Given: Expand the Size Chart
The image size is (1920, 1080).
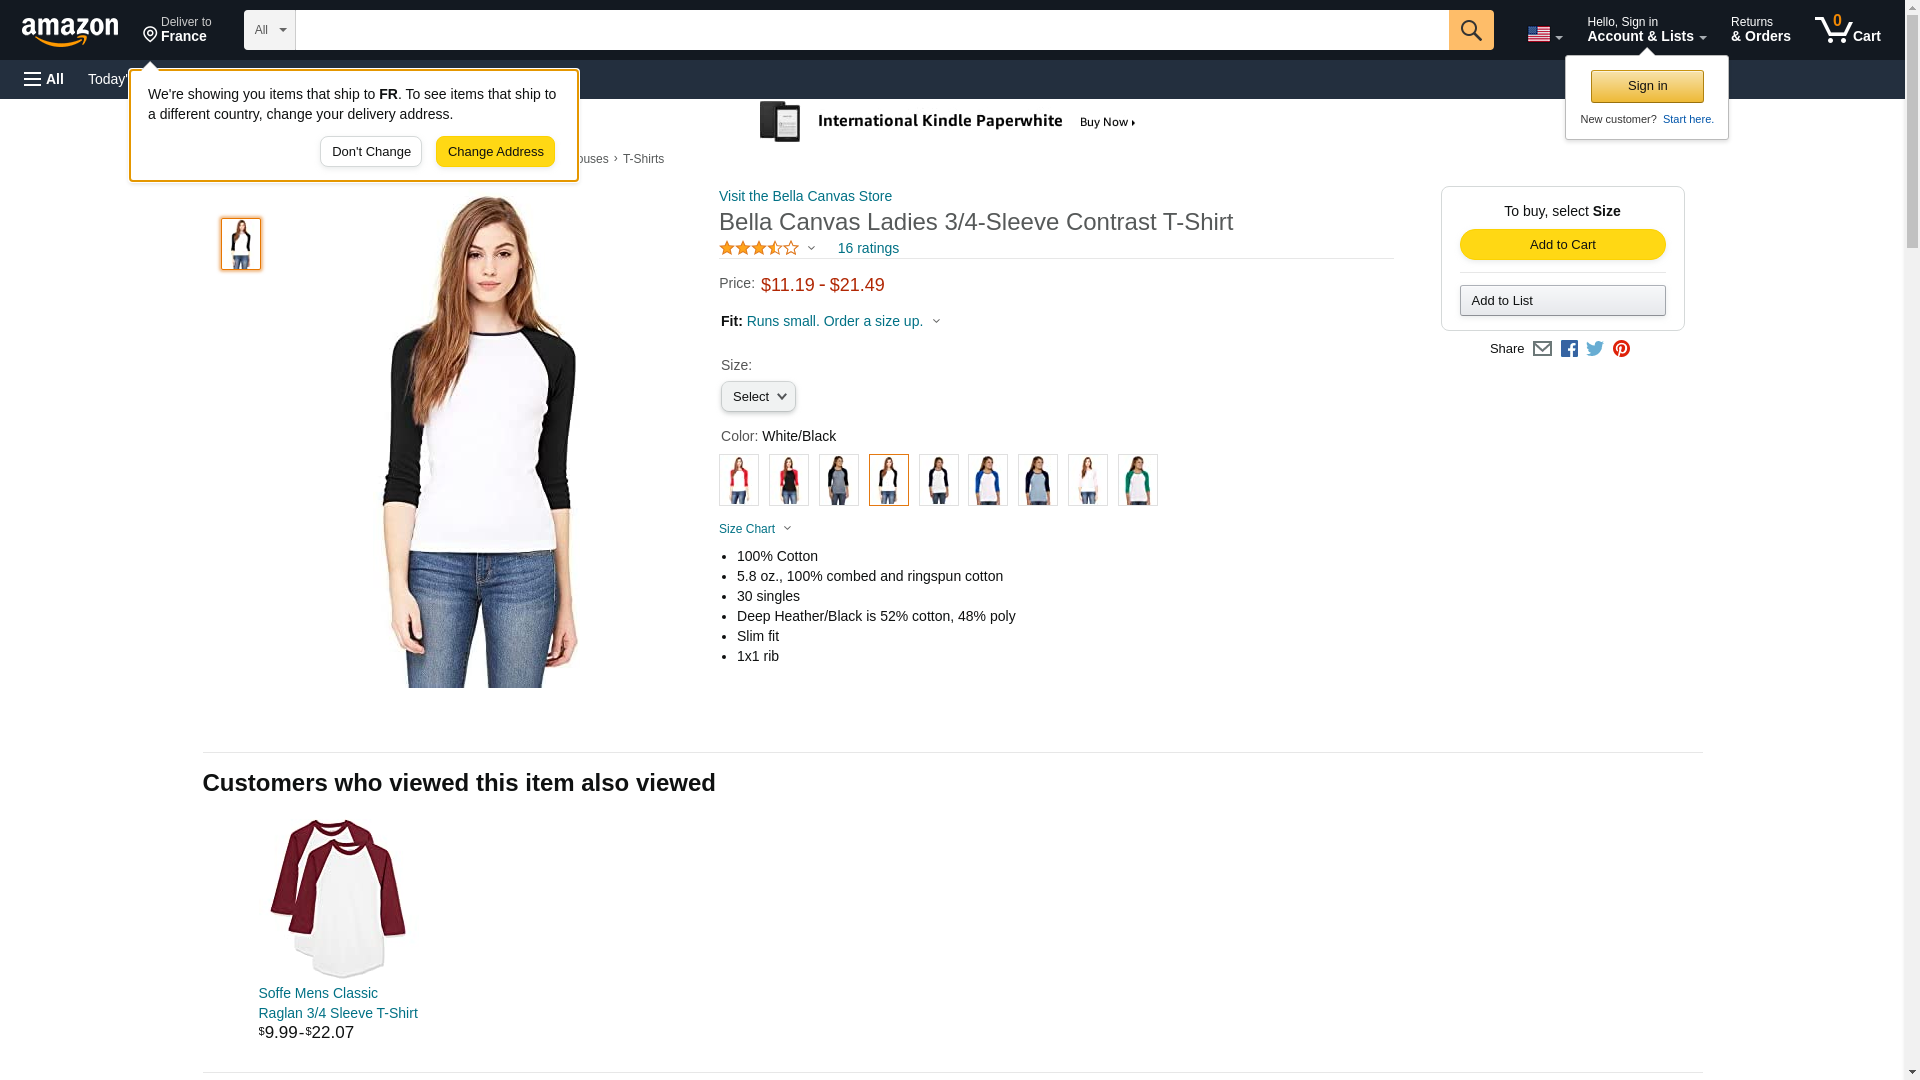Looking at the screenshot, I should [x=755, y=529].
